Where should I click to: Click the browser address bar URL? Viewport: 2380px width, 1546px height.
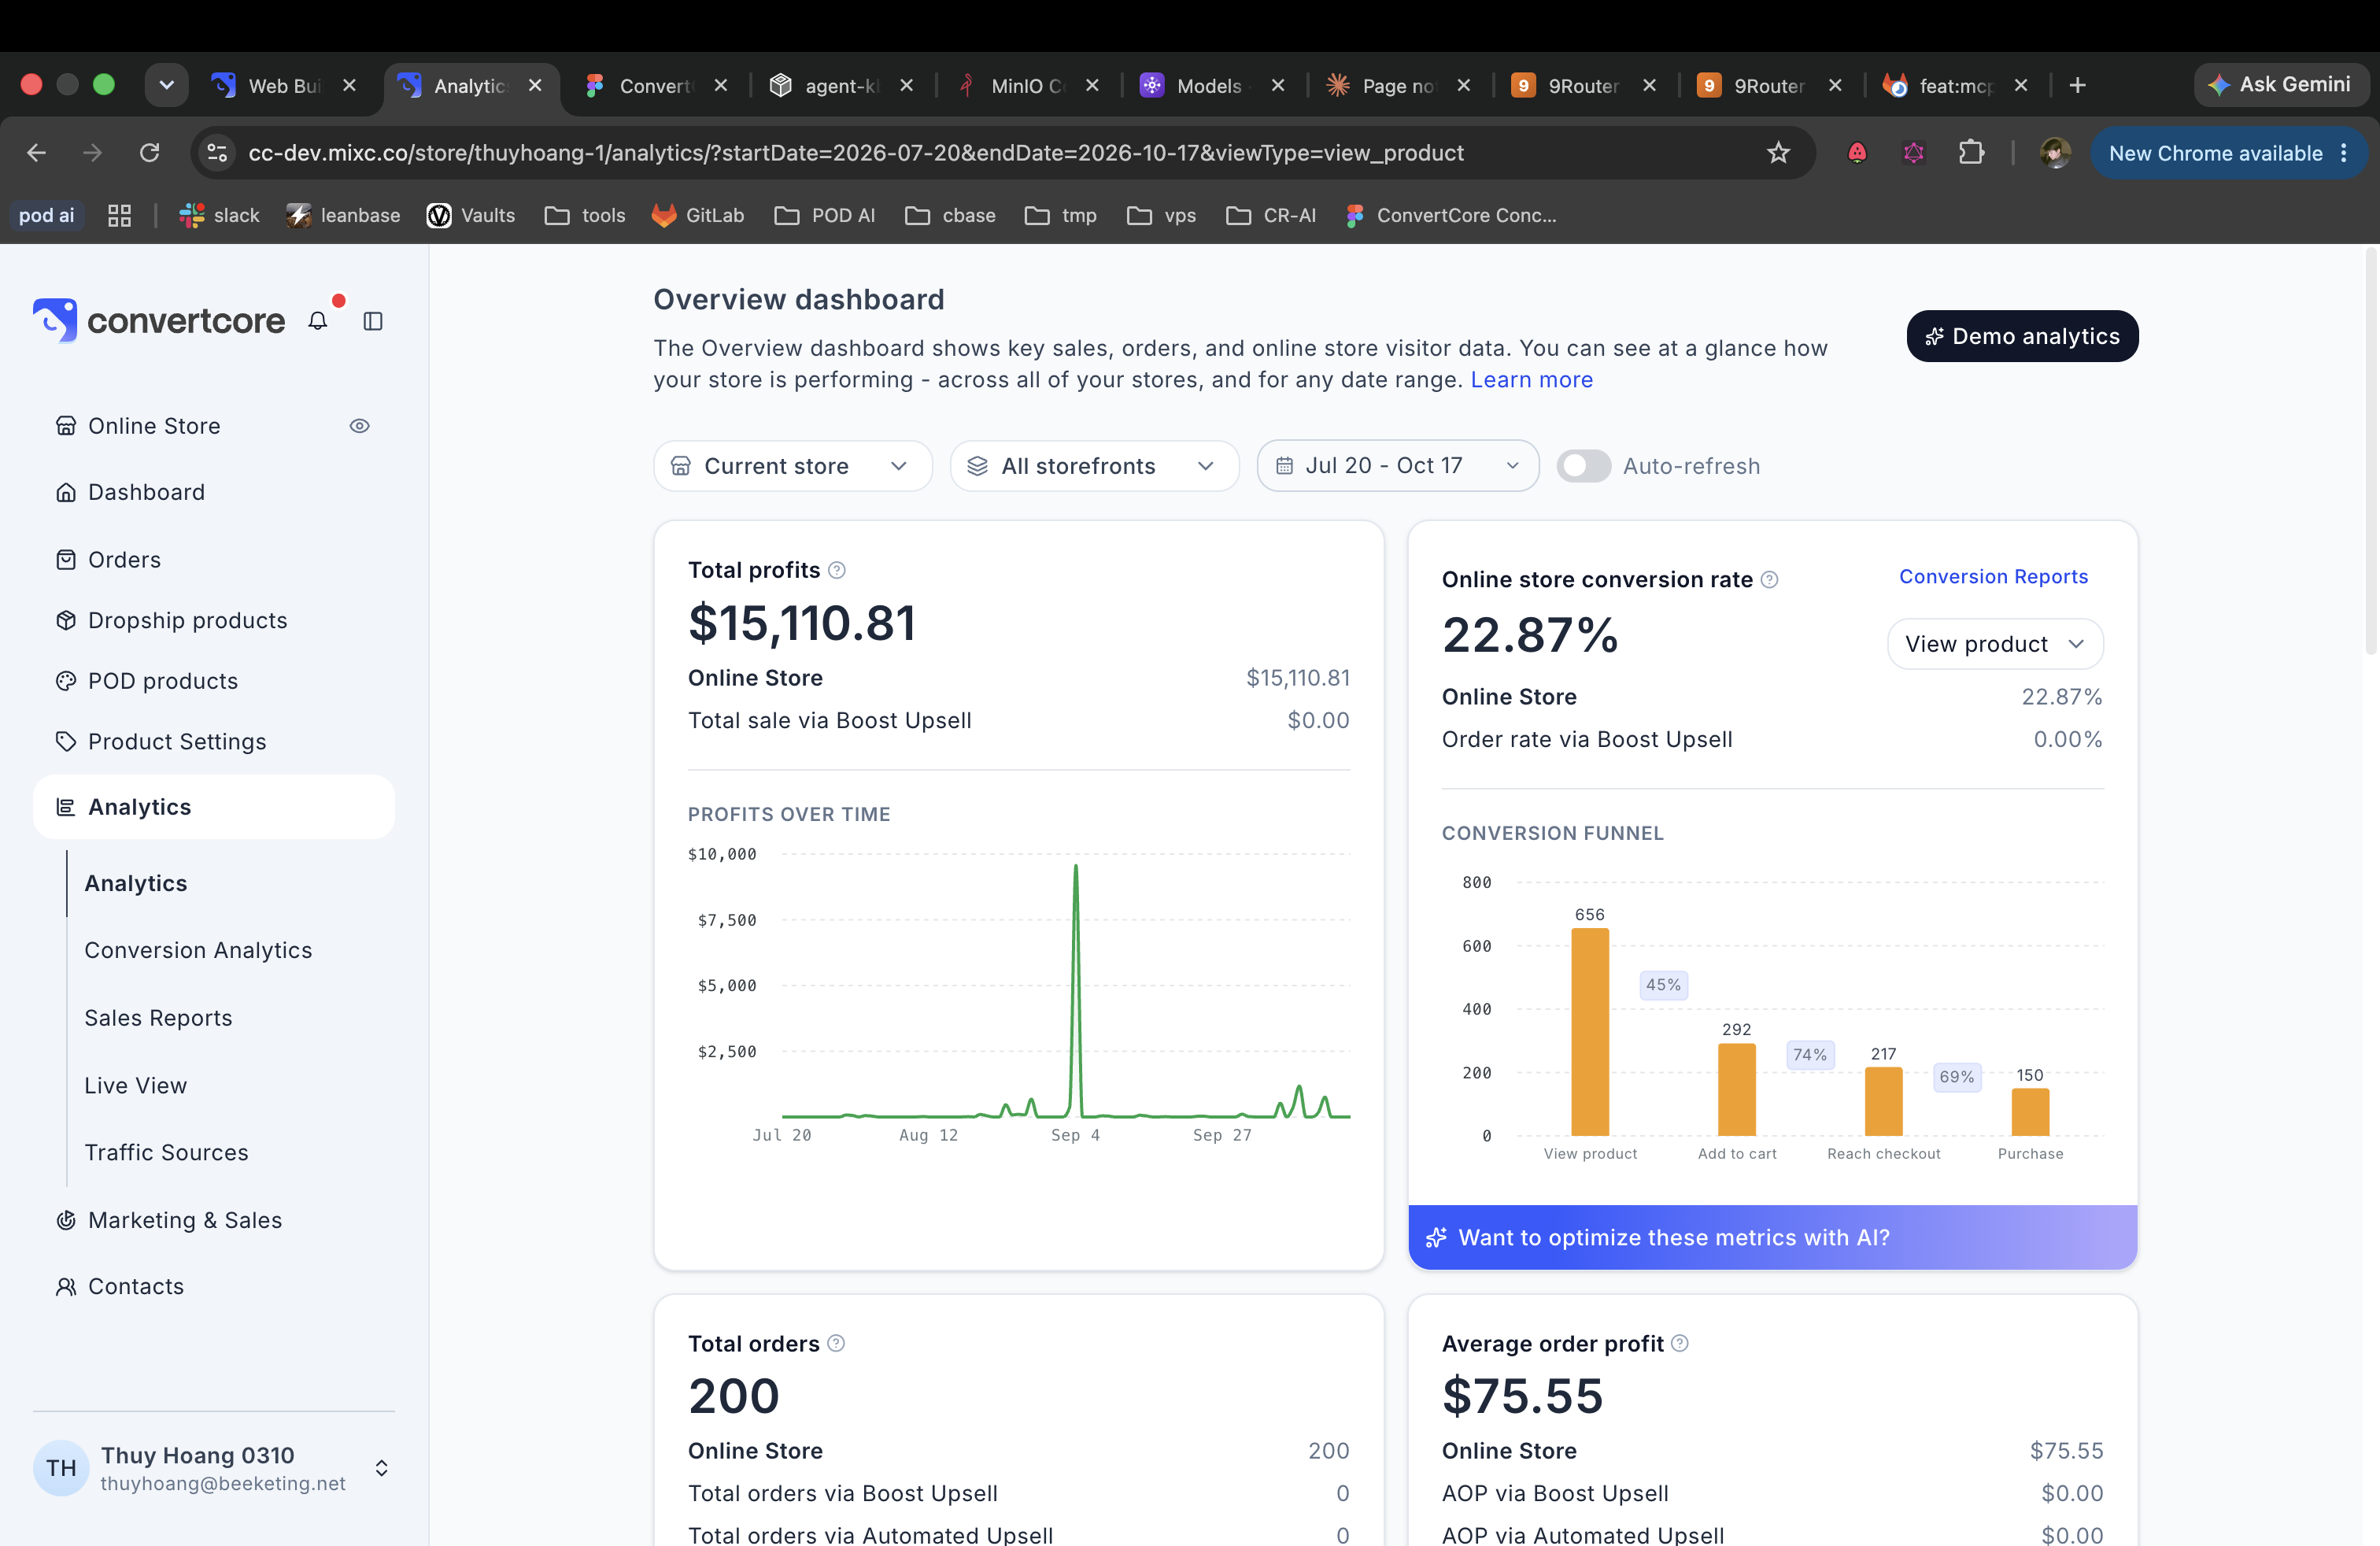click(x=855, y=153)
